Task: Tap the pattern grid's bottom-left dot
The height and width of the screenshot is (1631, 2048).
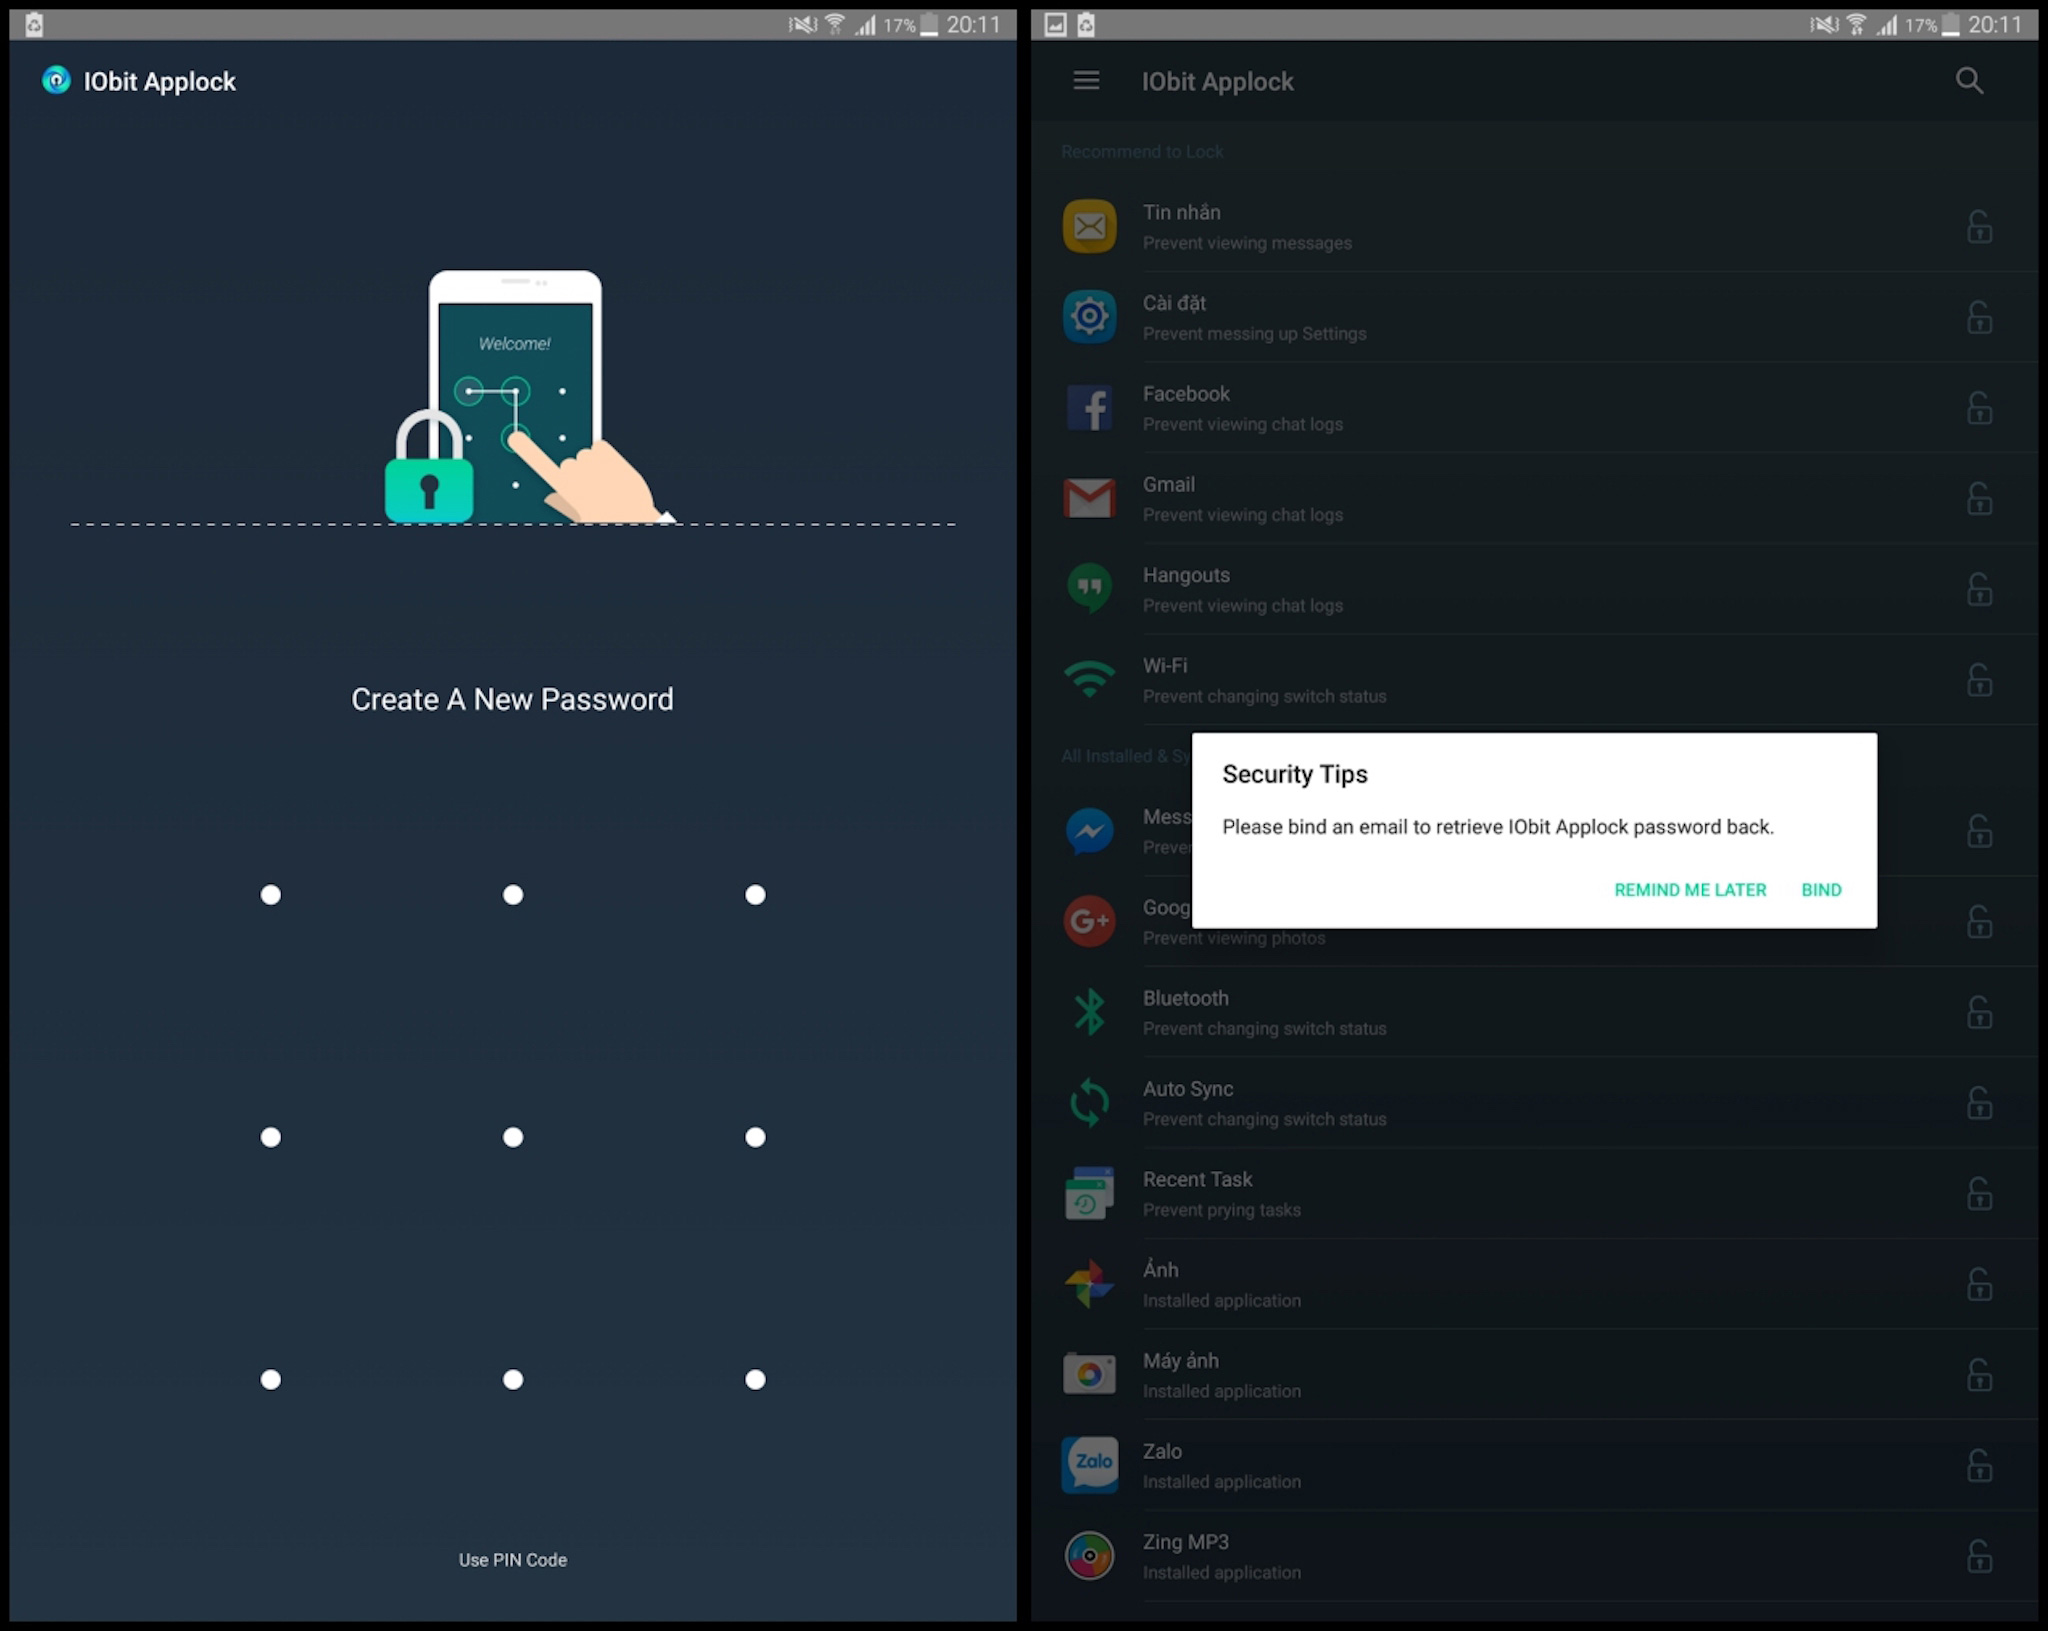Action: pos(270,1380)
